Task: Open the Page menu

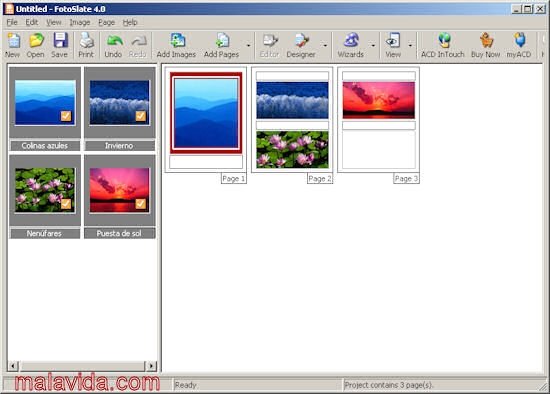Action: tap(106, 22)
